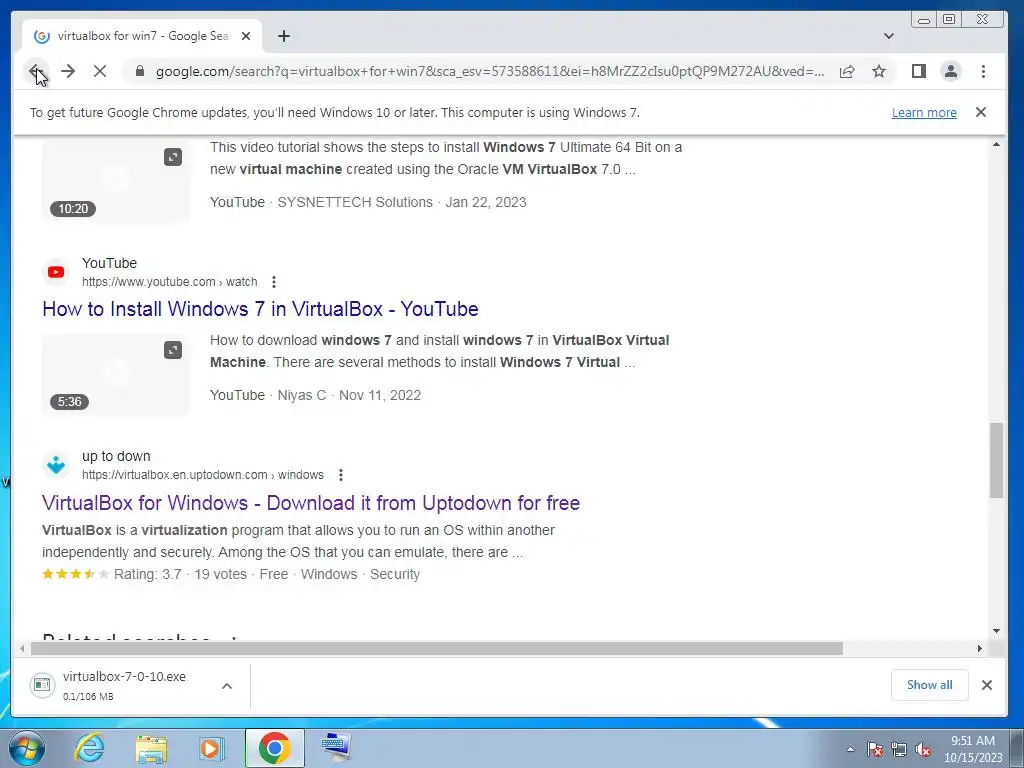Open Chrome side panel
Viewport: 1024px width, 768px height.
coord(919,71)
